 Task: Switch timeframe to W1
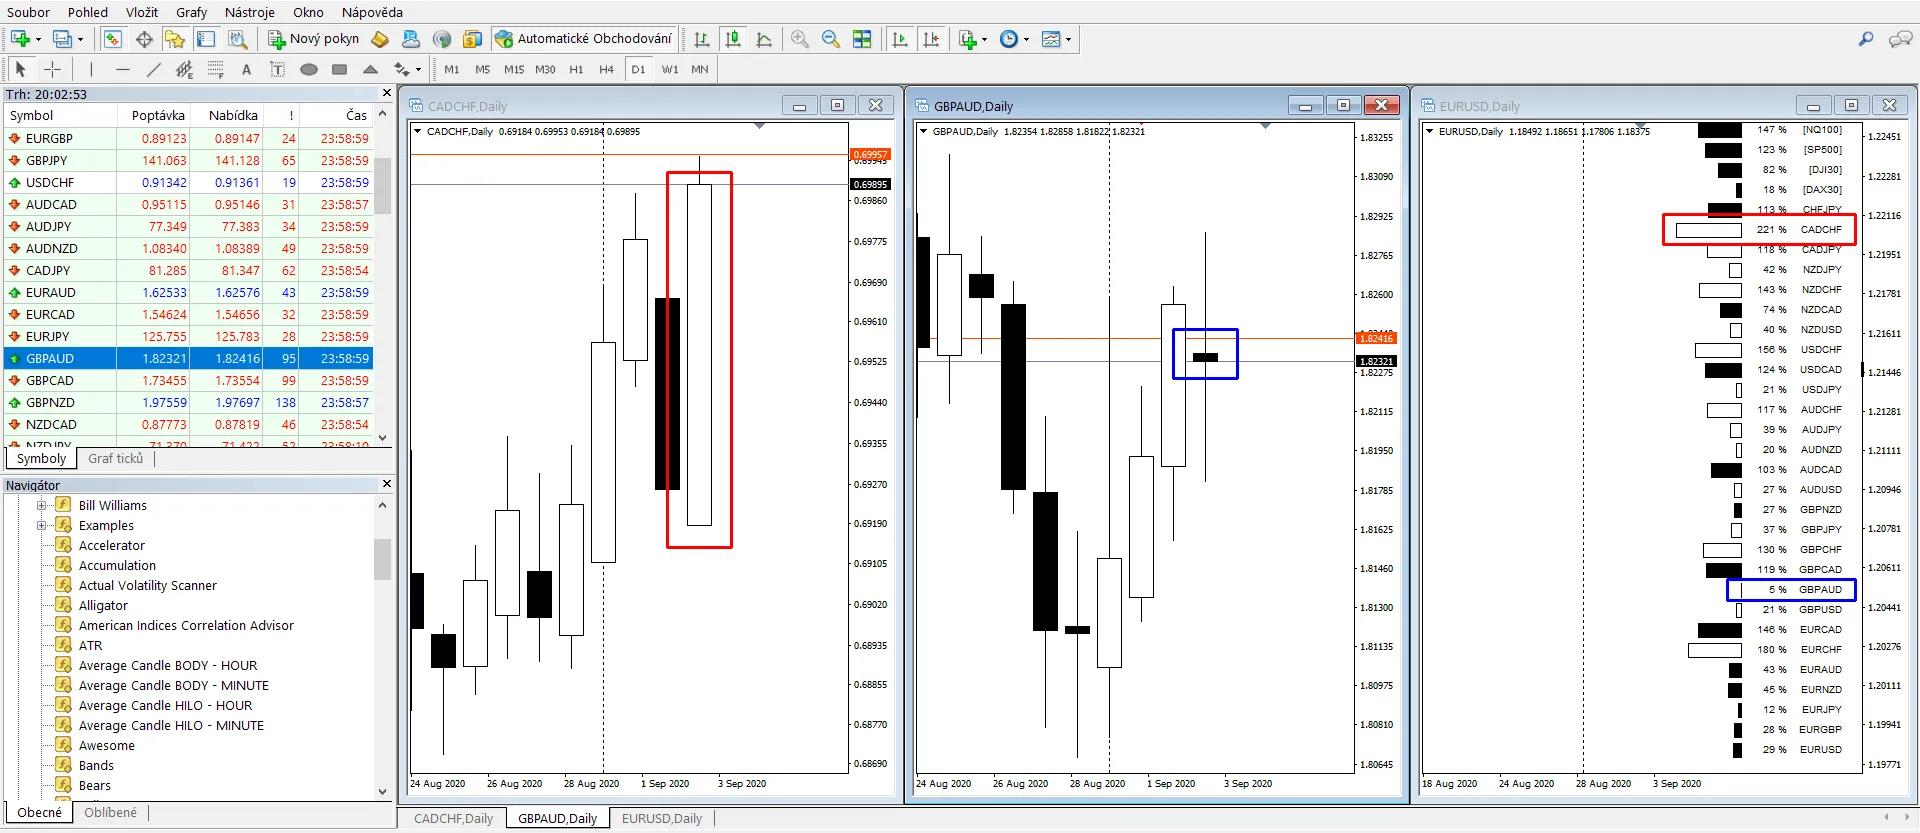[x=670, y=69]
